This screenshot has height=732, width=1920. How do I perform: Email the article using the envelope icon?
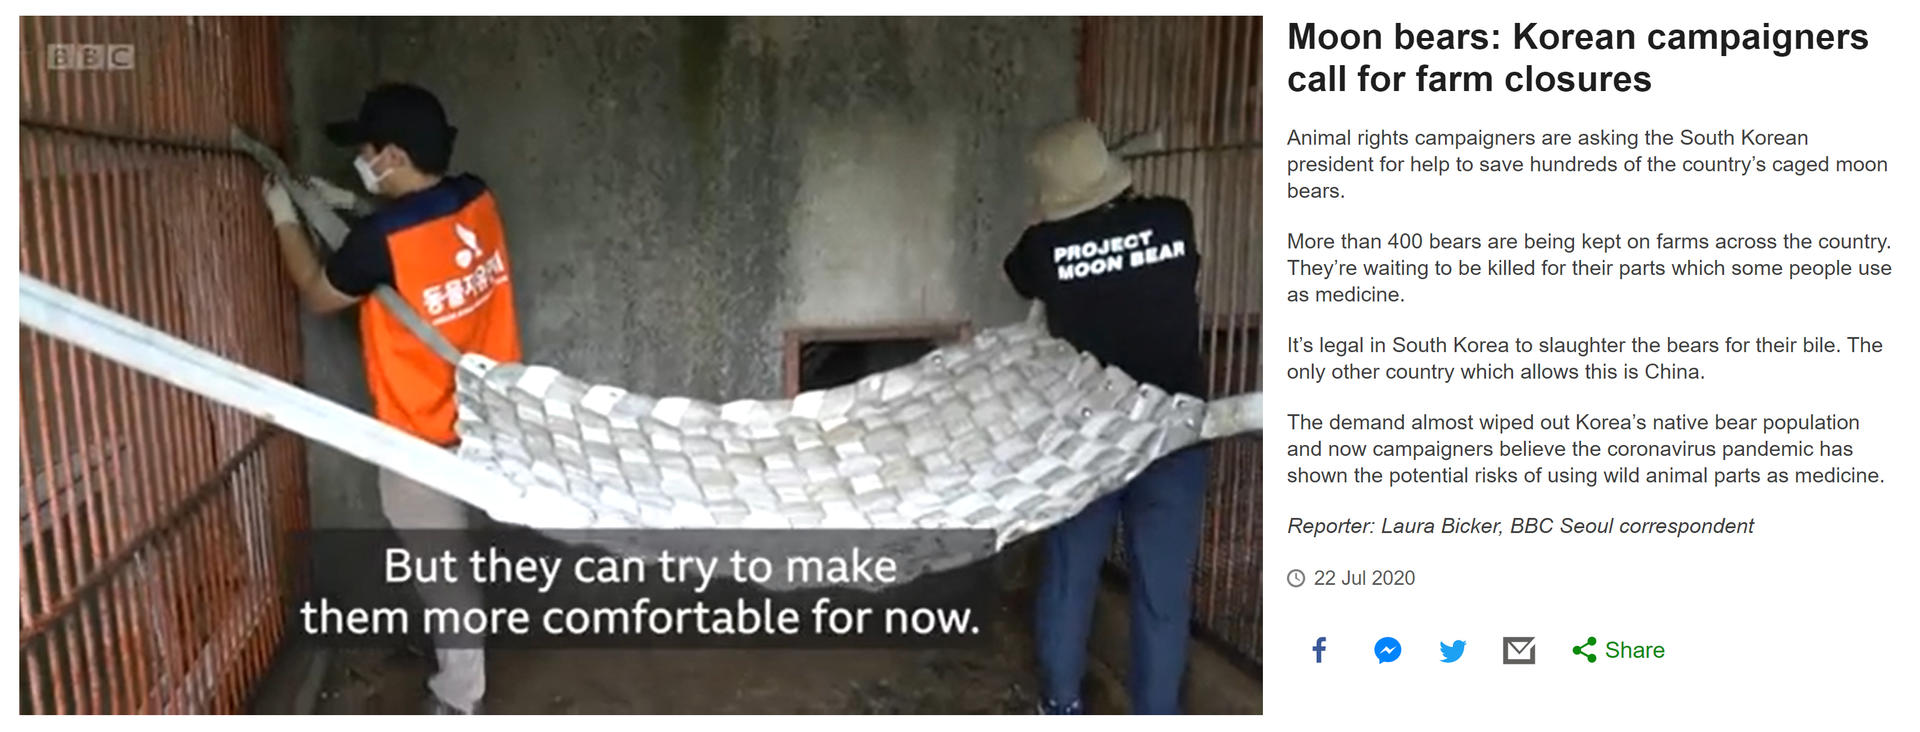click(1519, 650)
